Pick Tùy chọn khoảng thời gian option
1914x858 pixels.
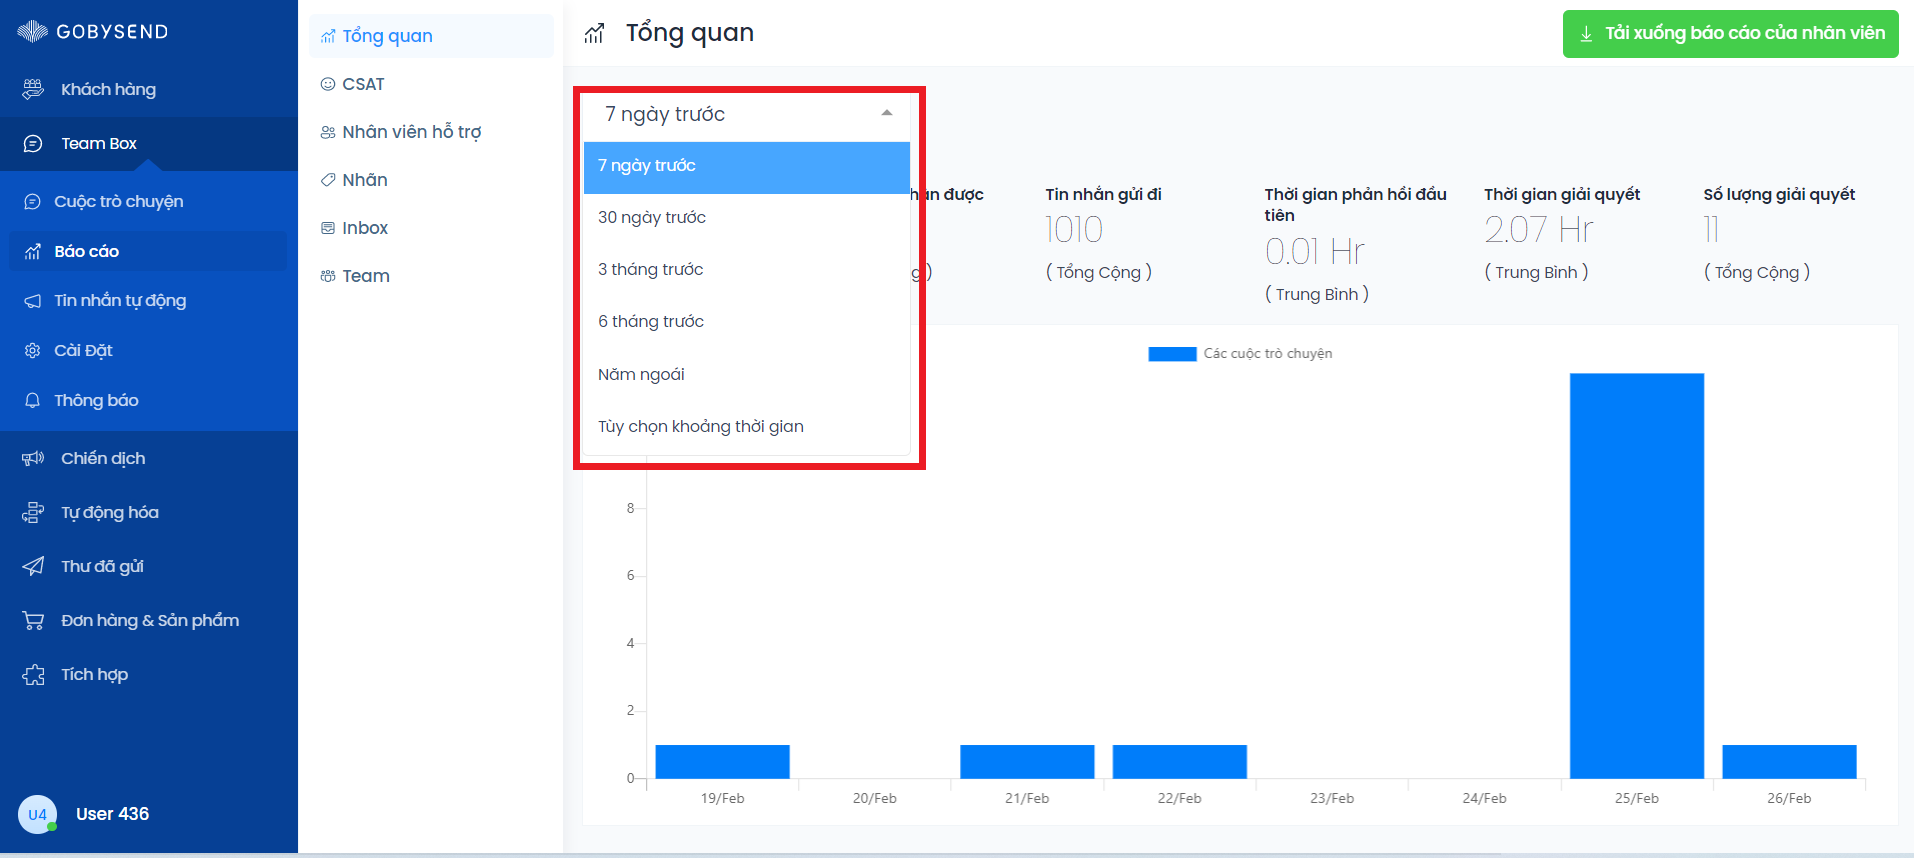click(x=701, y=426)
